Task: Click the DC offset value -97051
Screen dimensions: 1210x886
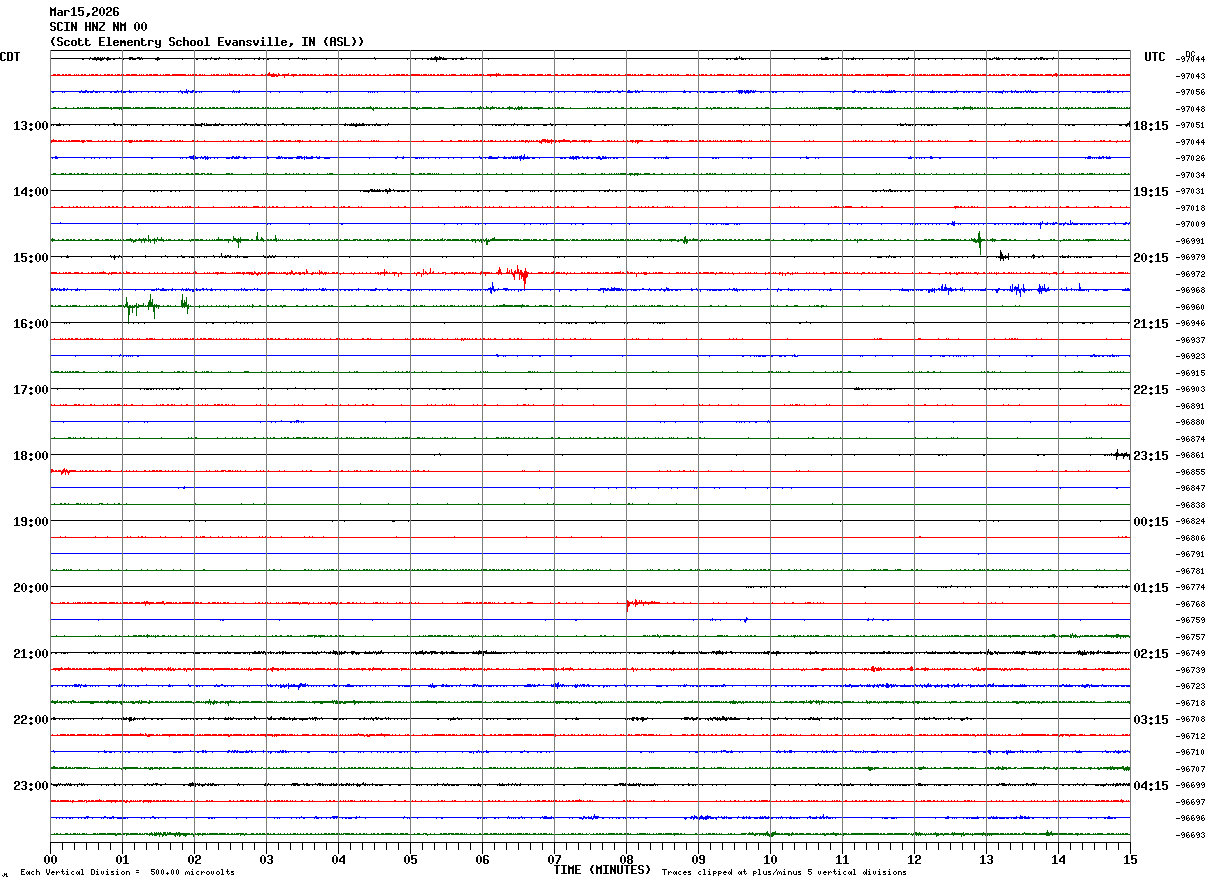Action: coord(1190,125)
